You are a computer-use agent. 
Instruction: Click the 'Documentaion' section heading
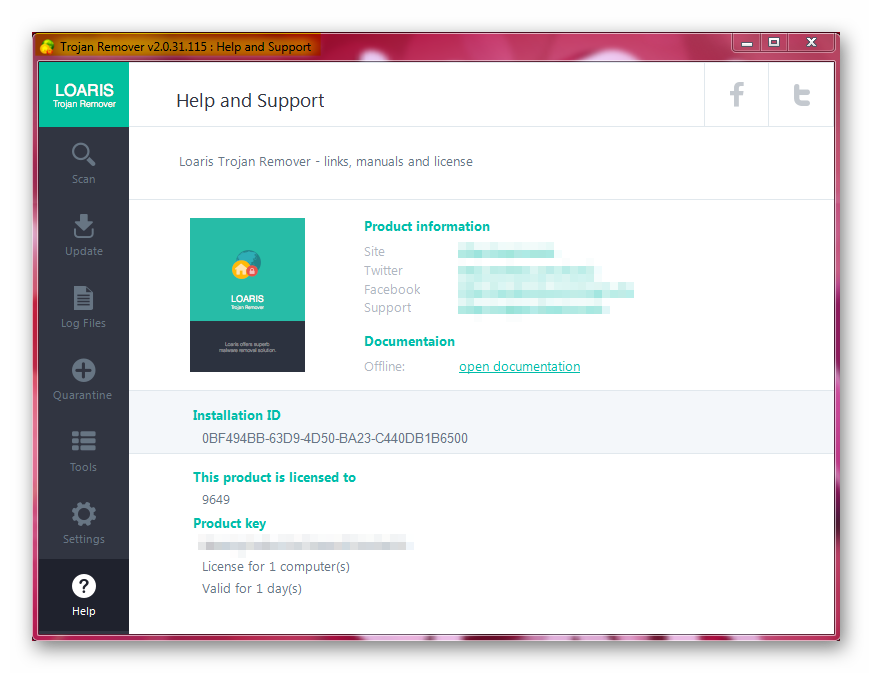click(409, 342)
